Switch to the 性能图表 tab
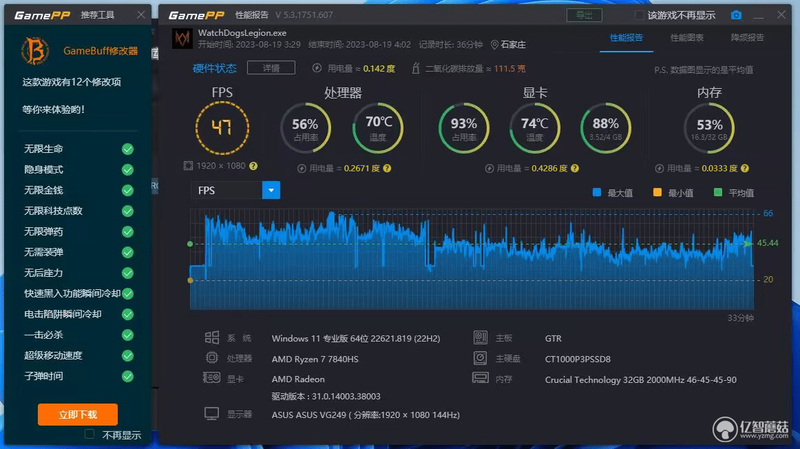Screen dimensions: 800x449 687,38
